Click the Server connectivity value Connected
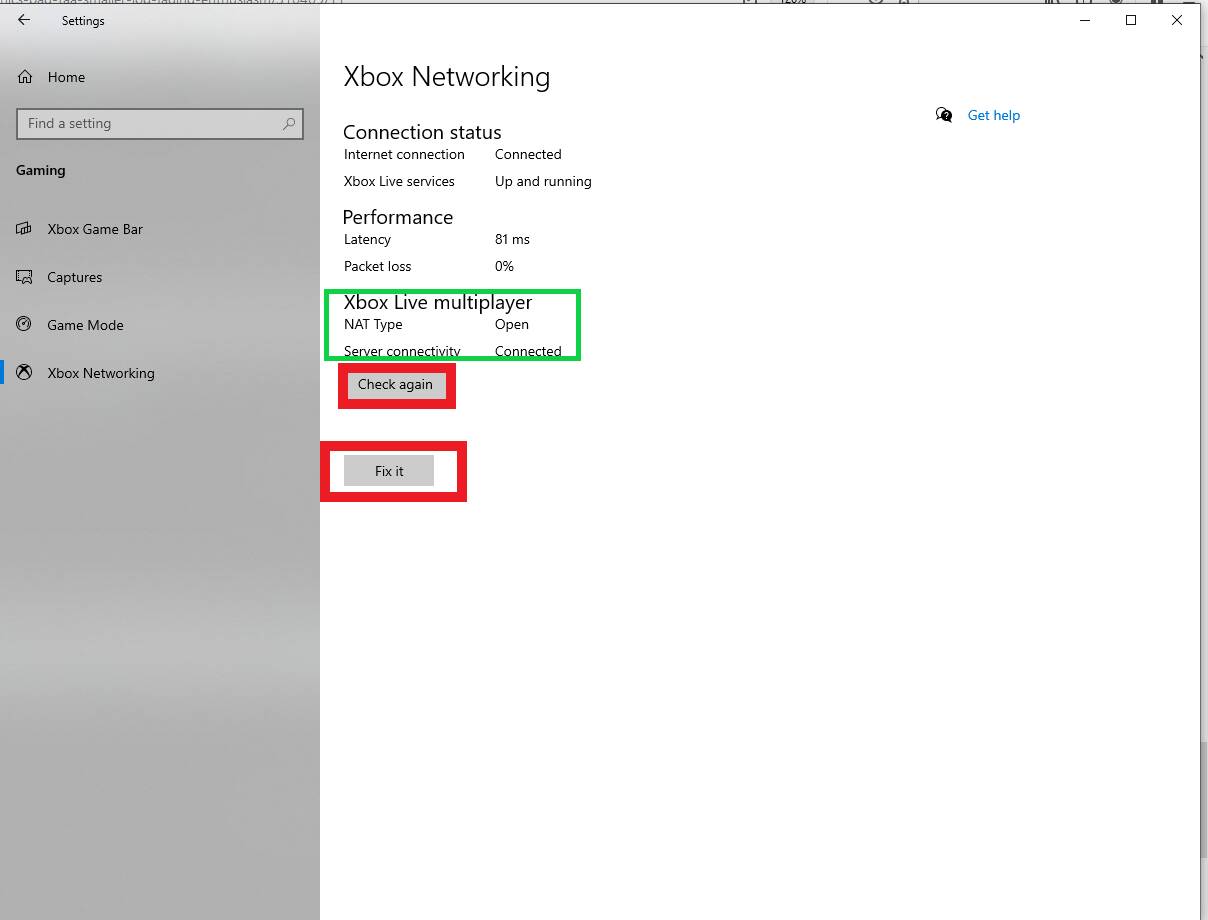1208x920 pixels. click(528, 351)
